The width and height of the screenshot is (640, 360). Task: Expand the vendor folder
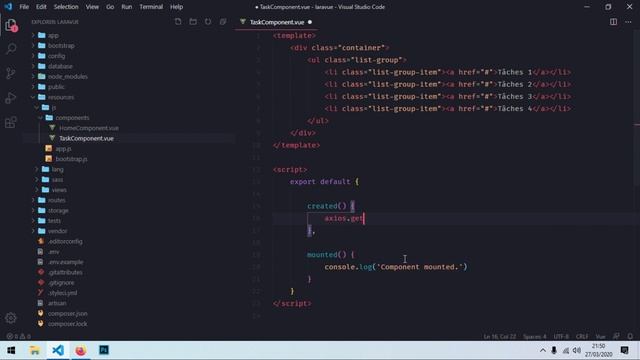coord(58,231)
